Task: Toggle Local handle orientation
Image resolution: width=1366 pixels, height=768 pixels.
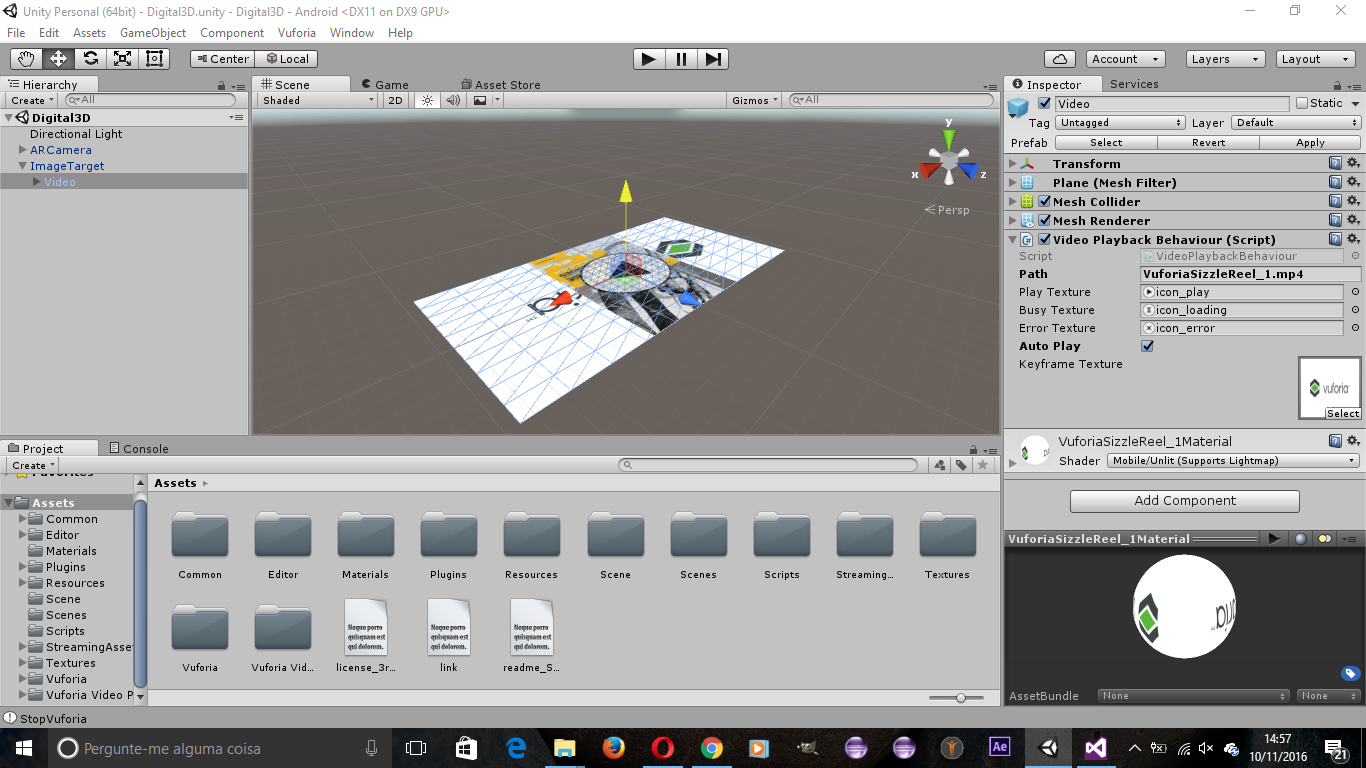Action: 286,59
